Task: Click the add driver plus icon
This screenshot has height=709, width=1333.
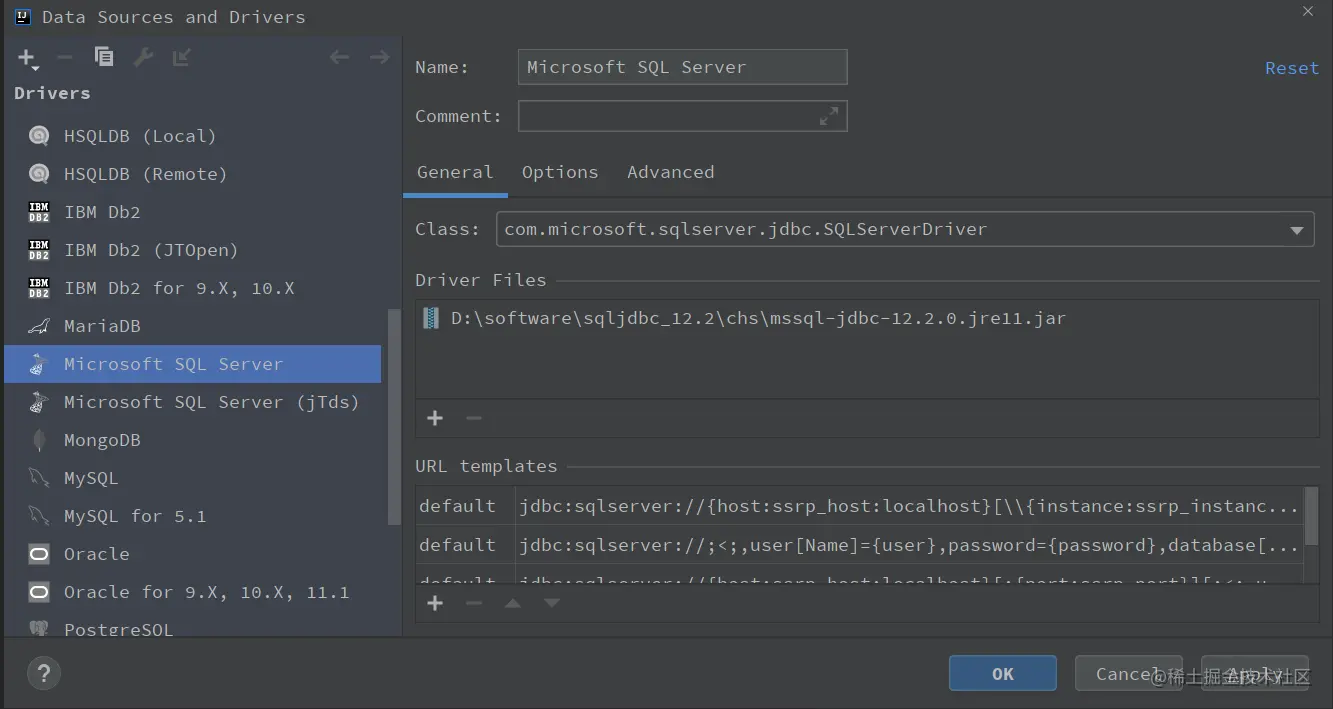Action: tap(27, 58)
